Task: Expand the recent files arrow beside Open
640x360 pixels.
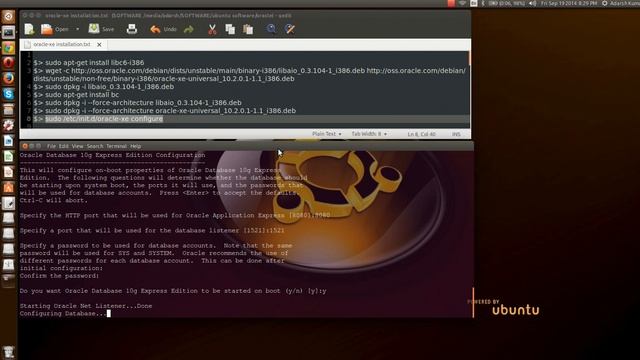Action: (78, 29)
